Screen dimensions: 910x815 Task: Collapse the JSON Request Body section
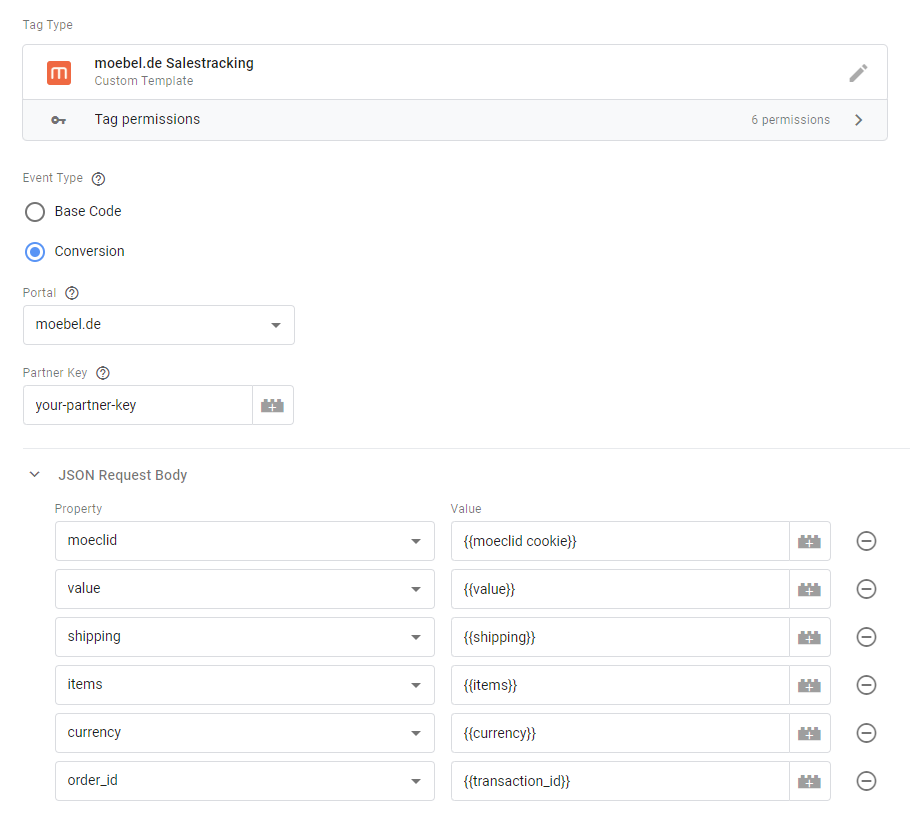click(x=35, y=475)
